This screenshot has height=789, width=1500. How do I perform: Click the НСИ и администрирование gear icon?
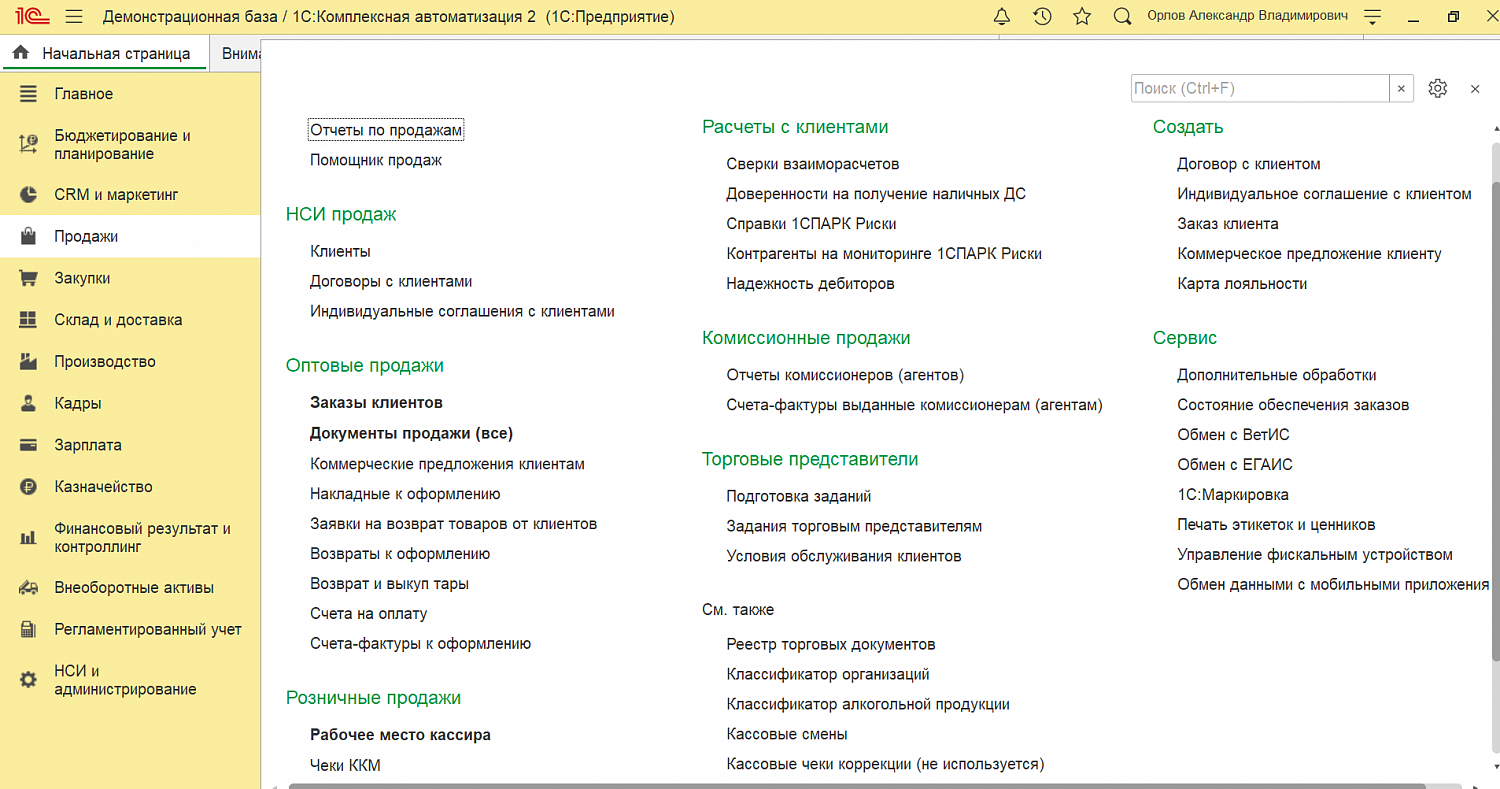29,680
